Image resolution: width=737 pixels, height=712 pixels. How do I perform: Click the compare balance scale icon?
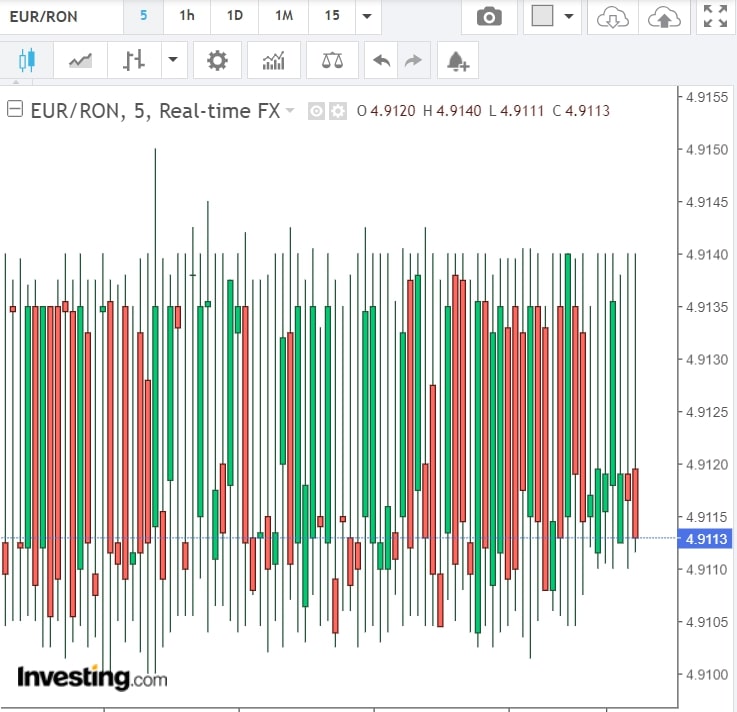[x=332, y=61]
